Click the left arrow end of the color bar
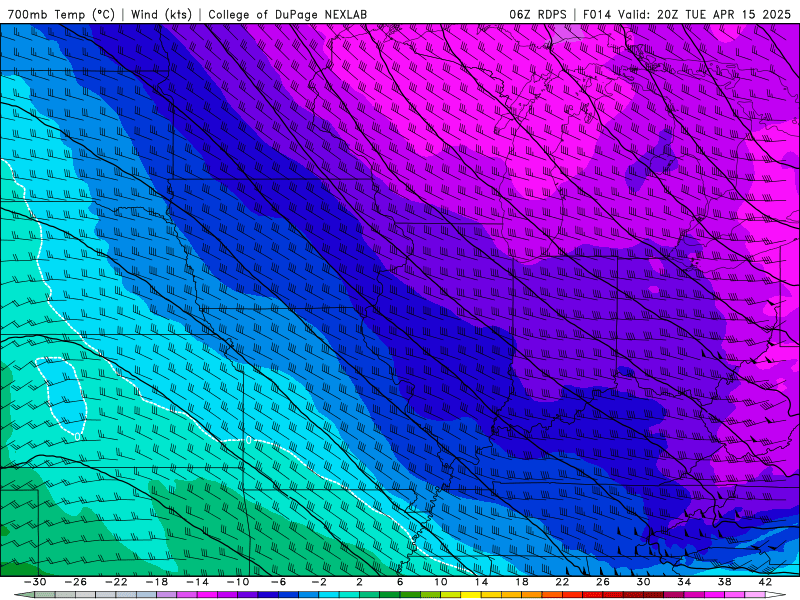The width and height of the screenshot is (800, 600). point(24,595)
